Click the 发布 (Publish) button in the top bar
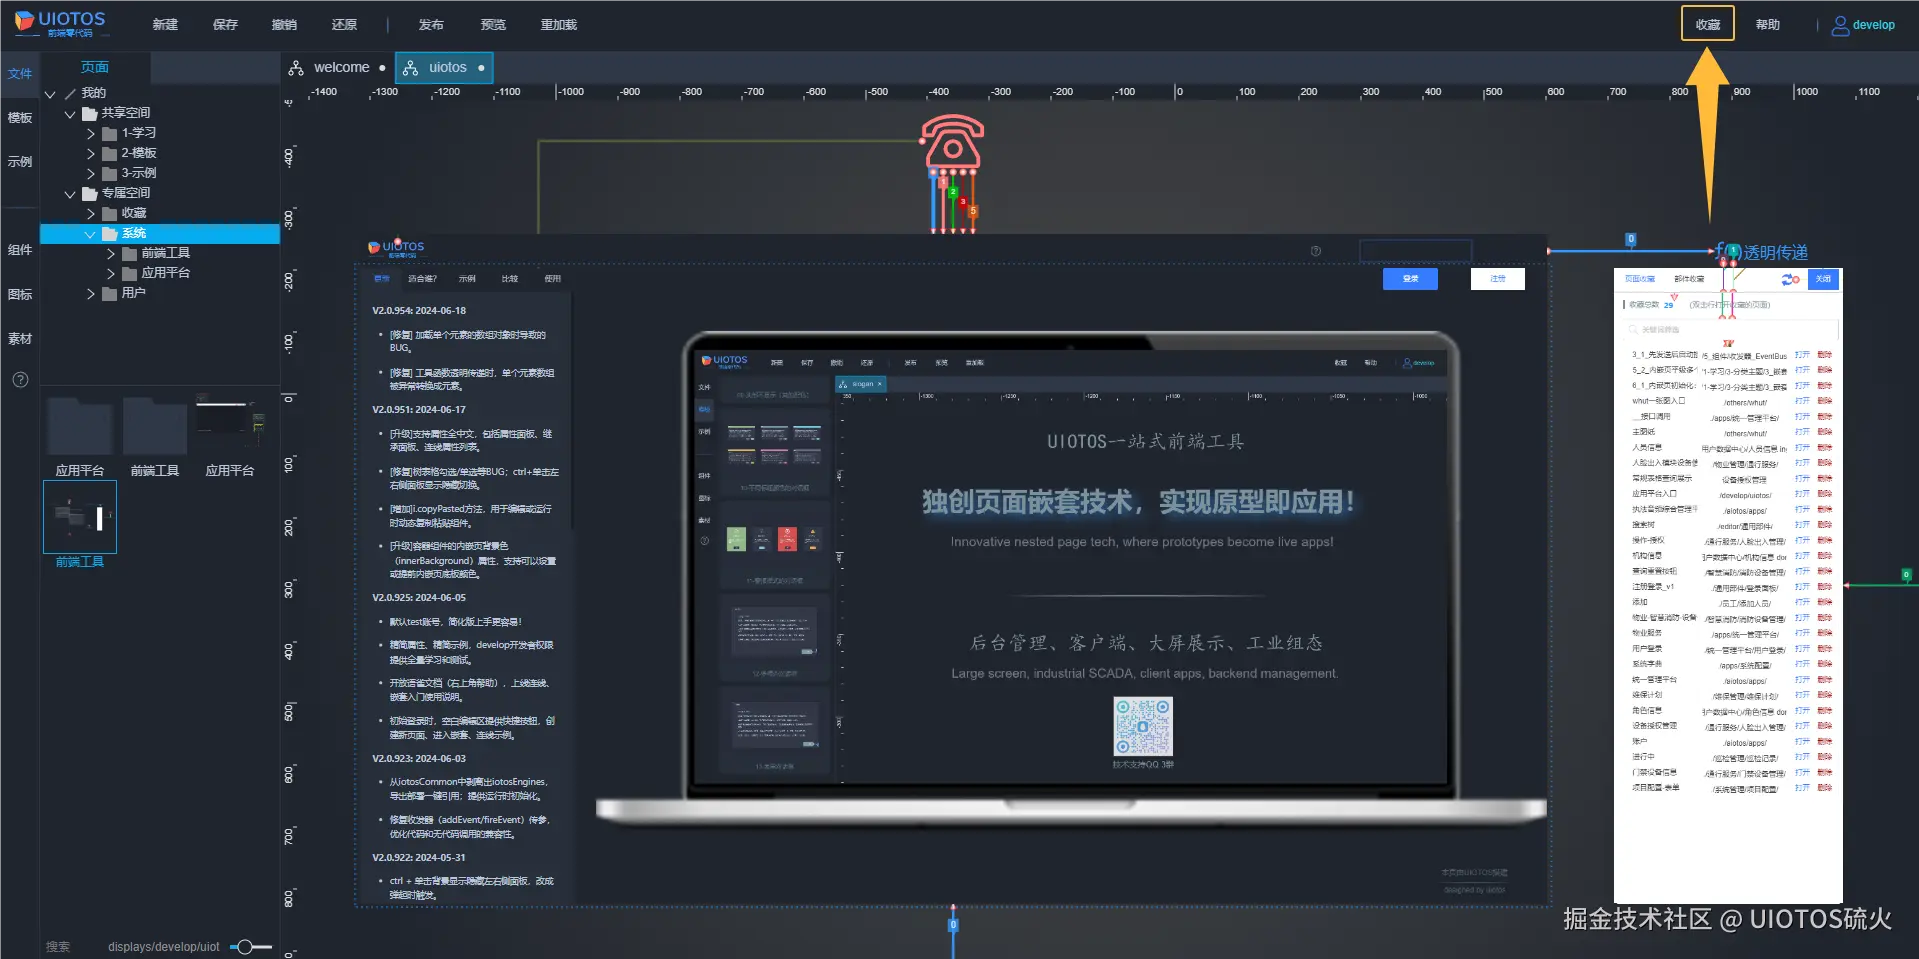1919x959 pixels. coord(431,24)
